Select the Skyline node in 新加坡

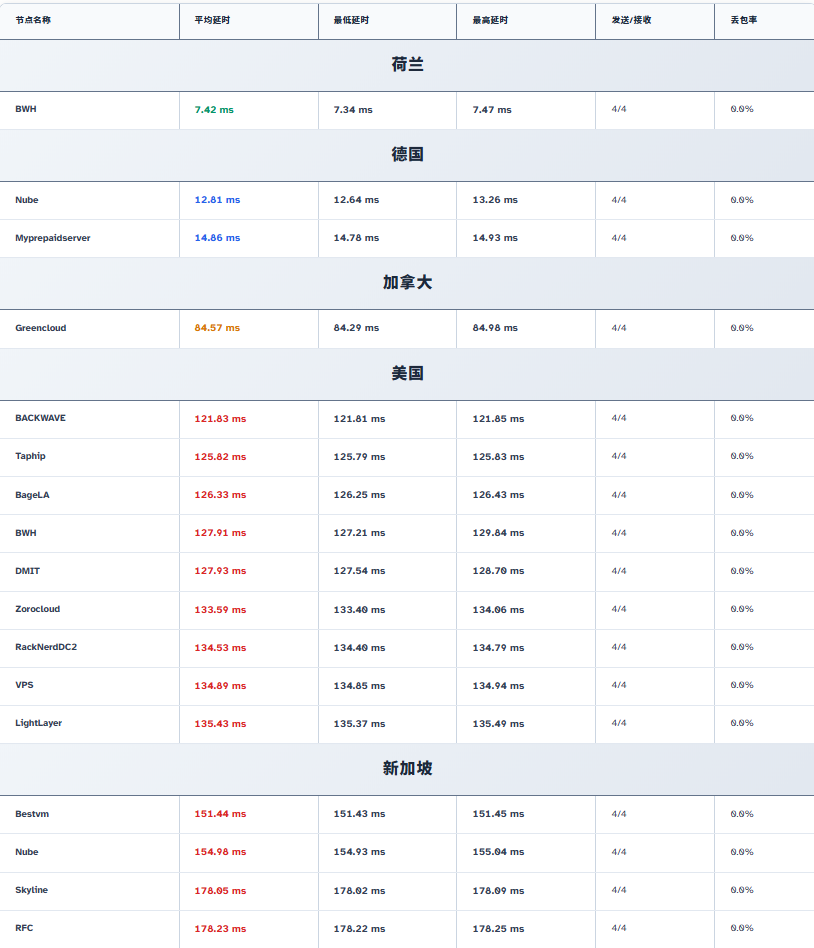pos(31,890)
